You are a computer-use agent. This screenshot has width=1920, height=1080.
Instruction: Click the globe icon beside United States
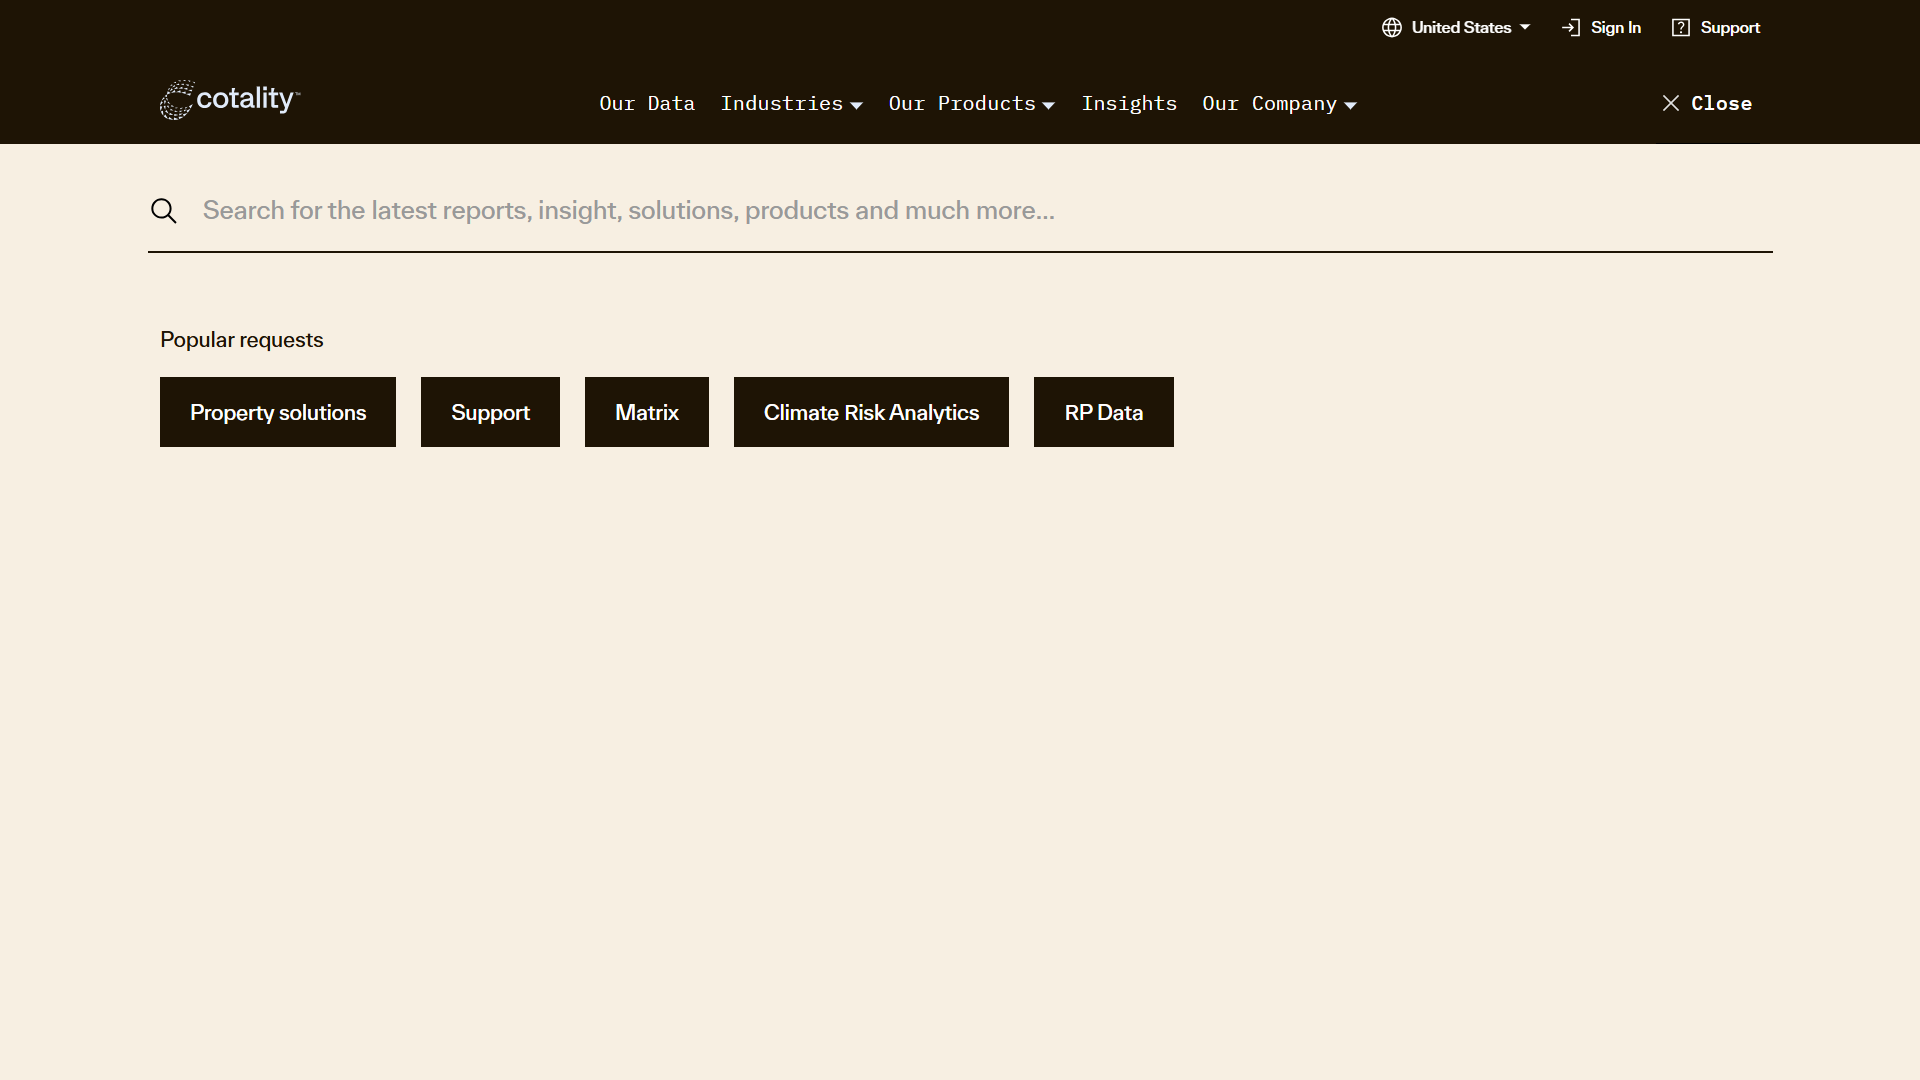[x=1392, y=27]
